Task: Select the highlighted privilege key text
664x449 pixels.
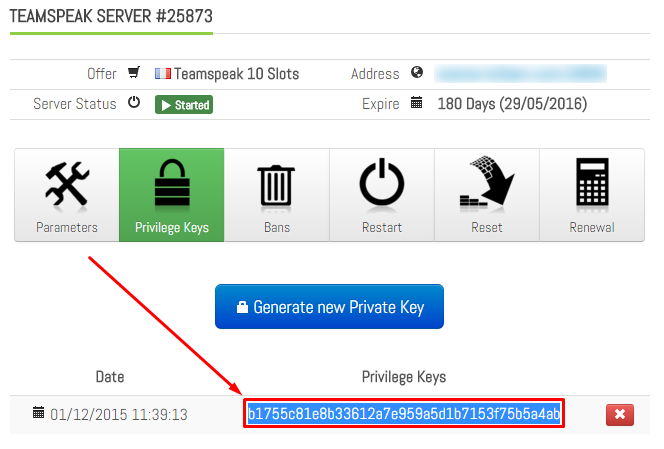Action: [x=404, y=413]
